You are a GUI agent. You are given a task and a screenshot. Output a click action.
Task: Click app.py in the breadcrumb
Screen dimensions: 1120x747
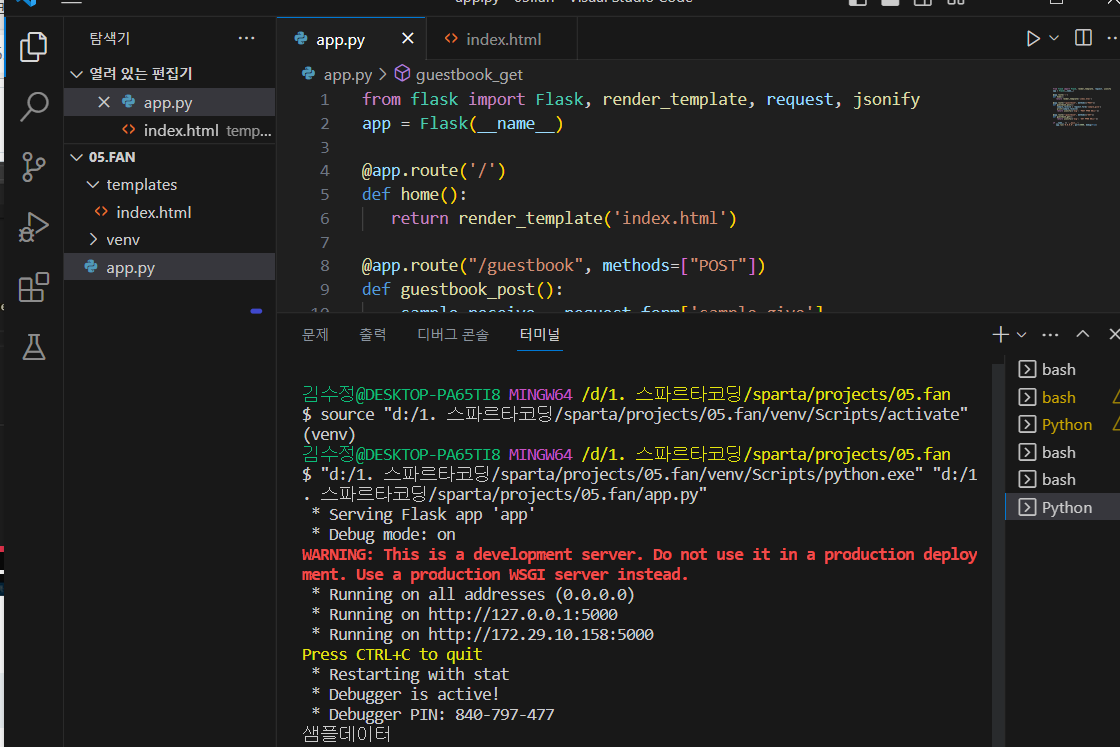point(347,74)
